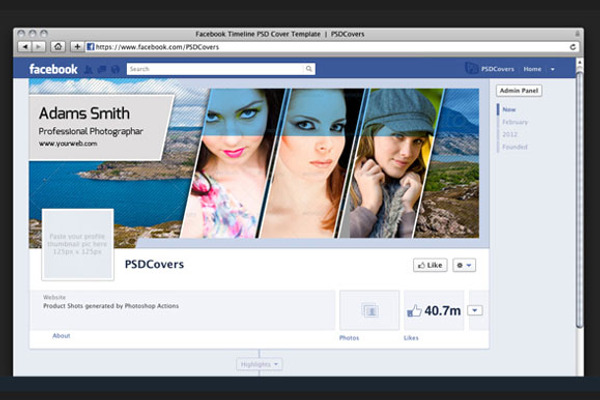Click the Facebook favicon in the address bar

tap(90, 47)
